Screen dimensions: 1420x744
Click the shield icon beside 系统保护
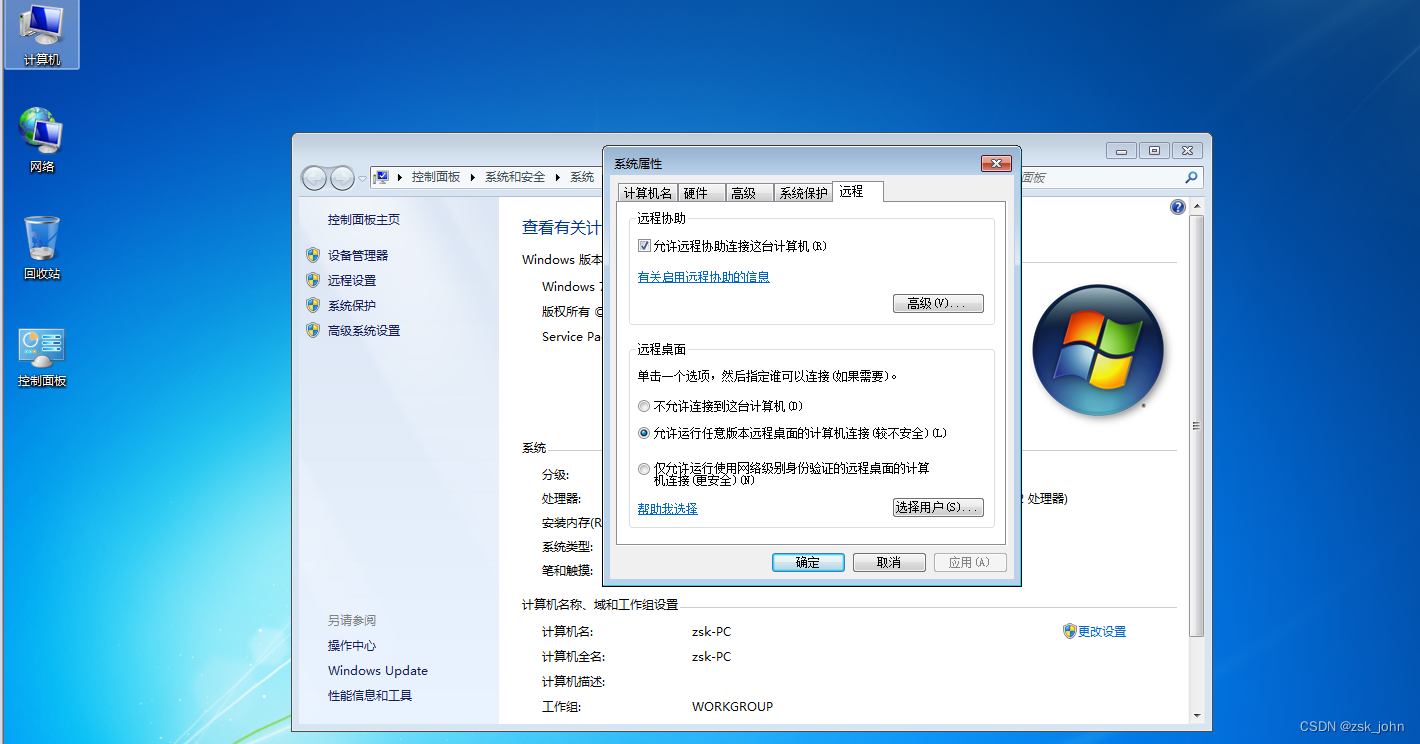[313, 305]
